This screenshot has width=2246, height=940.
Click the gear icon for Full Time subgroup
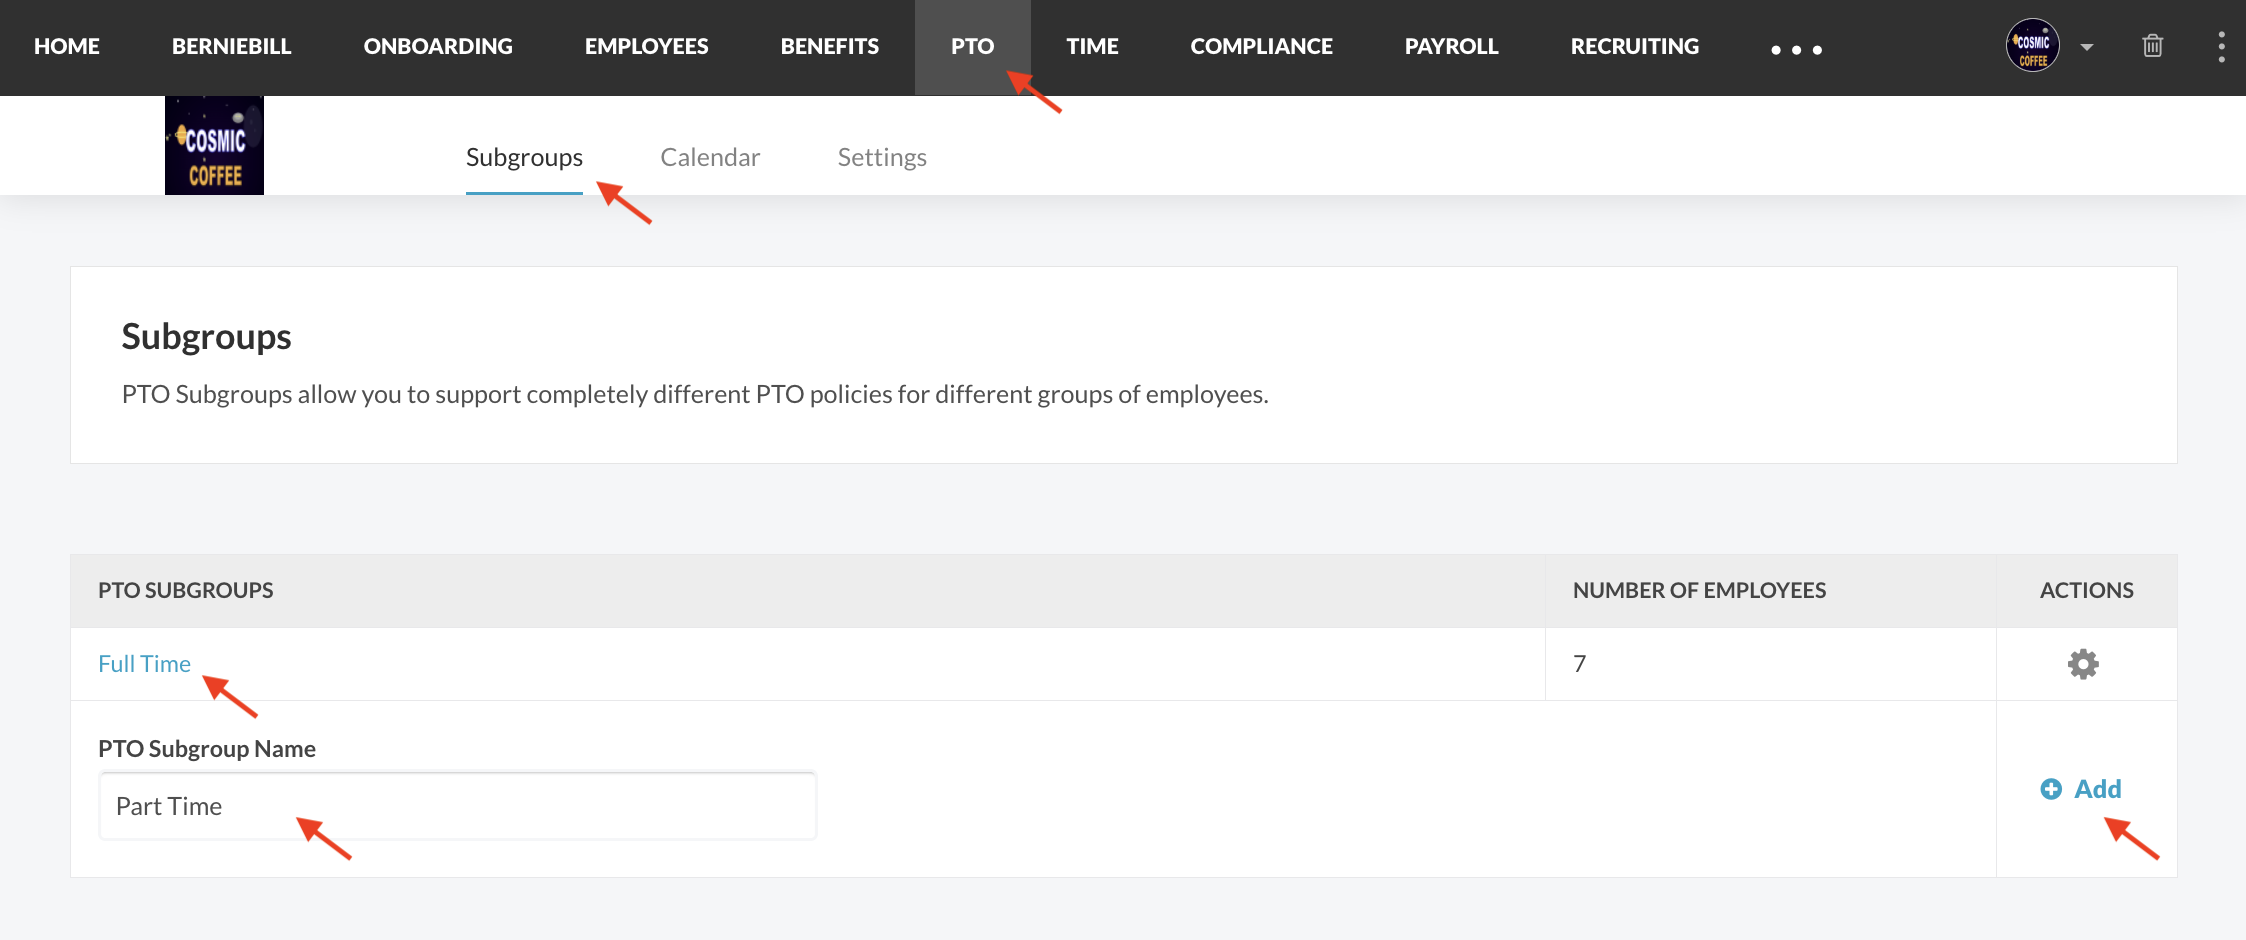point(2083,664)
